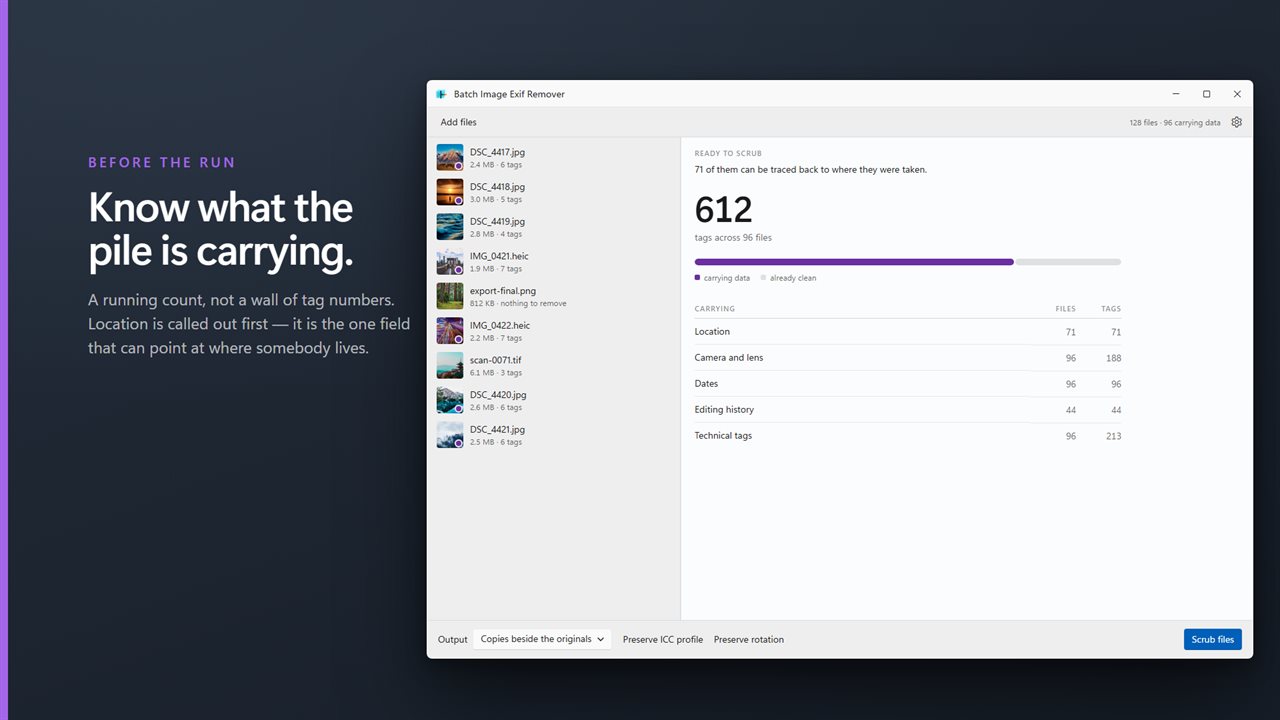Select the Editing history row label
The width and height of the screenshot is (1280, 720).
(724, 410)
